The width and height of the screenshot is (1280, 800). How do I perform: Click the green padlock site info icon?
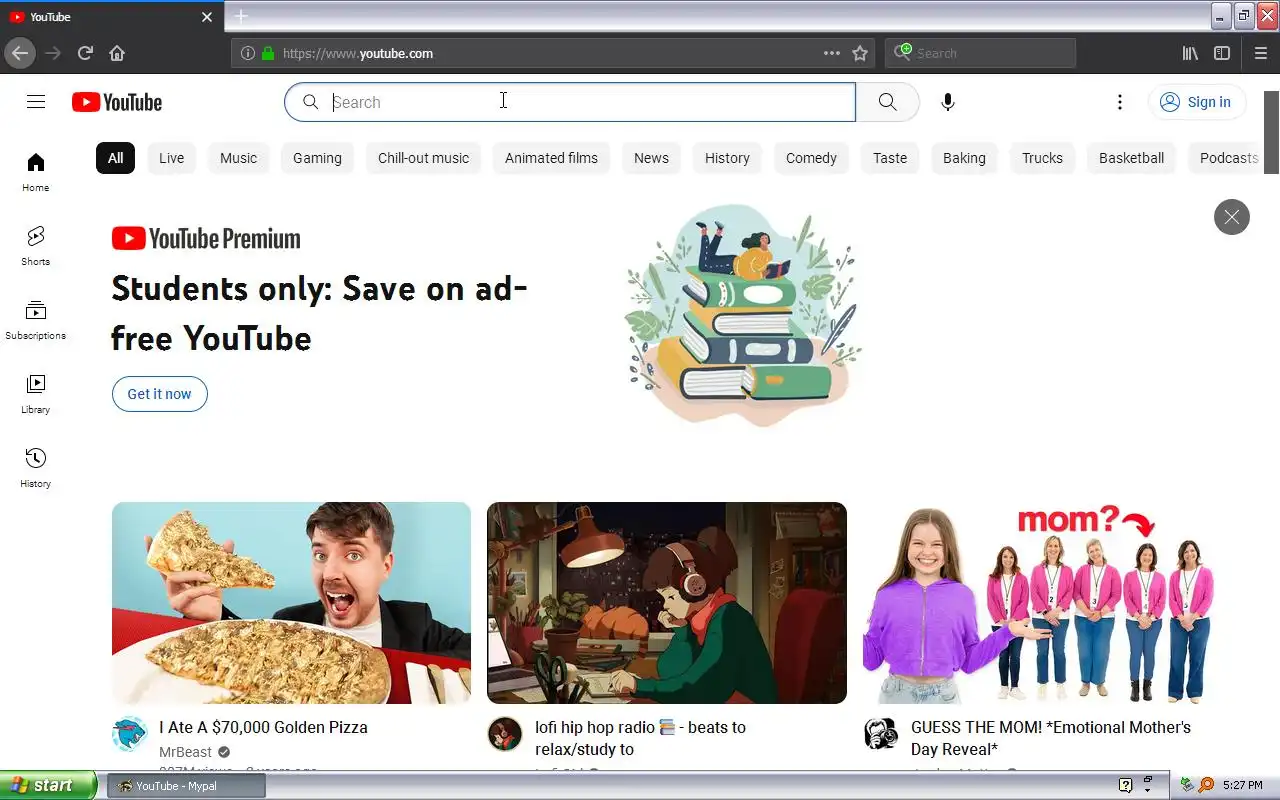pyautogui.click(x=268, y=53)
